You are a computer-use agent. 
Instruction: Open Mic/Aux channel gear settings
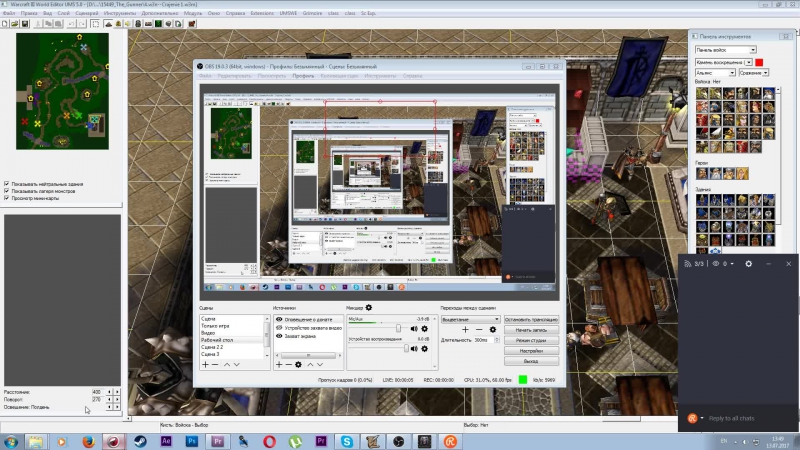[424, 329]
